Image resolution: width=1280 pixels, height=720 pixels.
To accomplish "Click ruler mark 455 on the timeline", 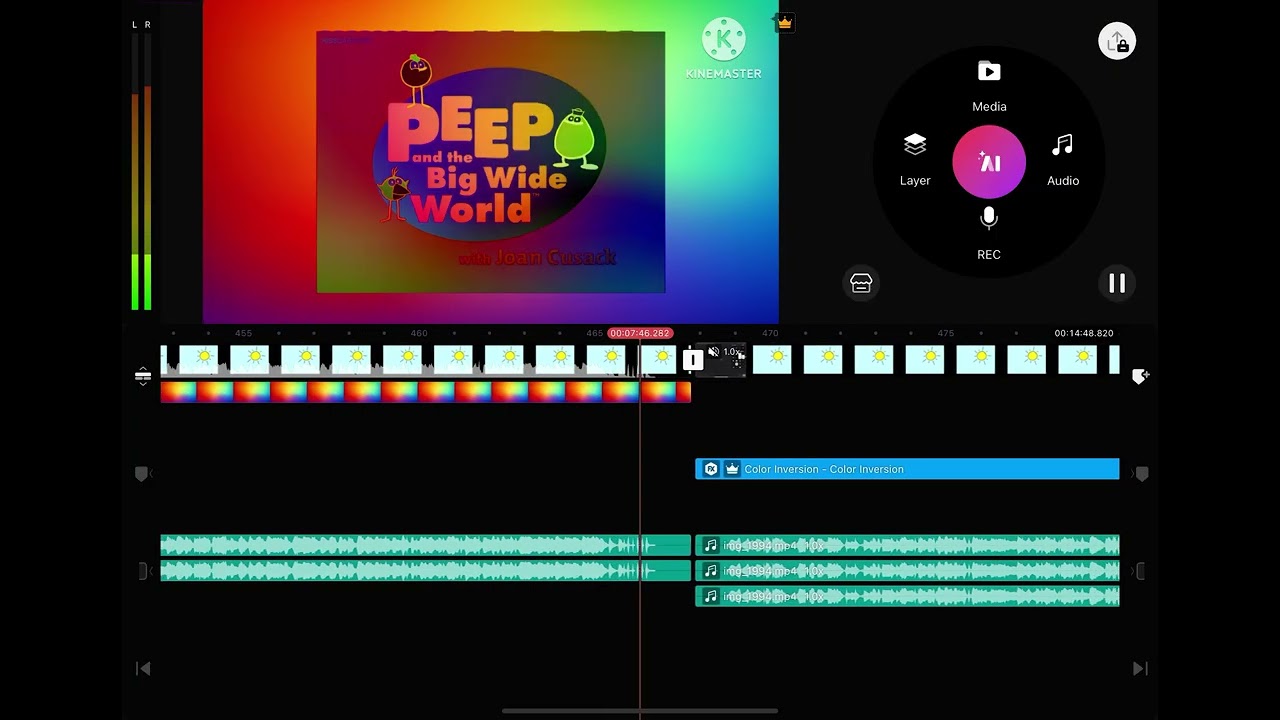I will [x=243, y=333].
